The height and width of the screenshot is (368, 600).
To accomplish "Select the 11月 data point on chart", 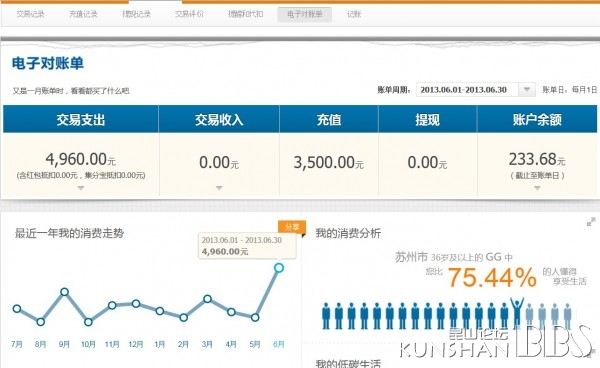I will click(112, 305).
